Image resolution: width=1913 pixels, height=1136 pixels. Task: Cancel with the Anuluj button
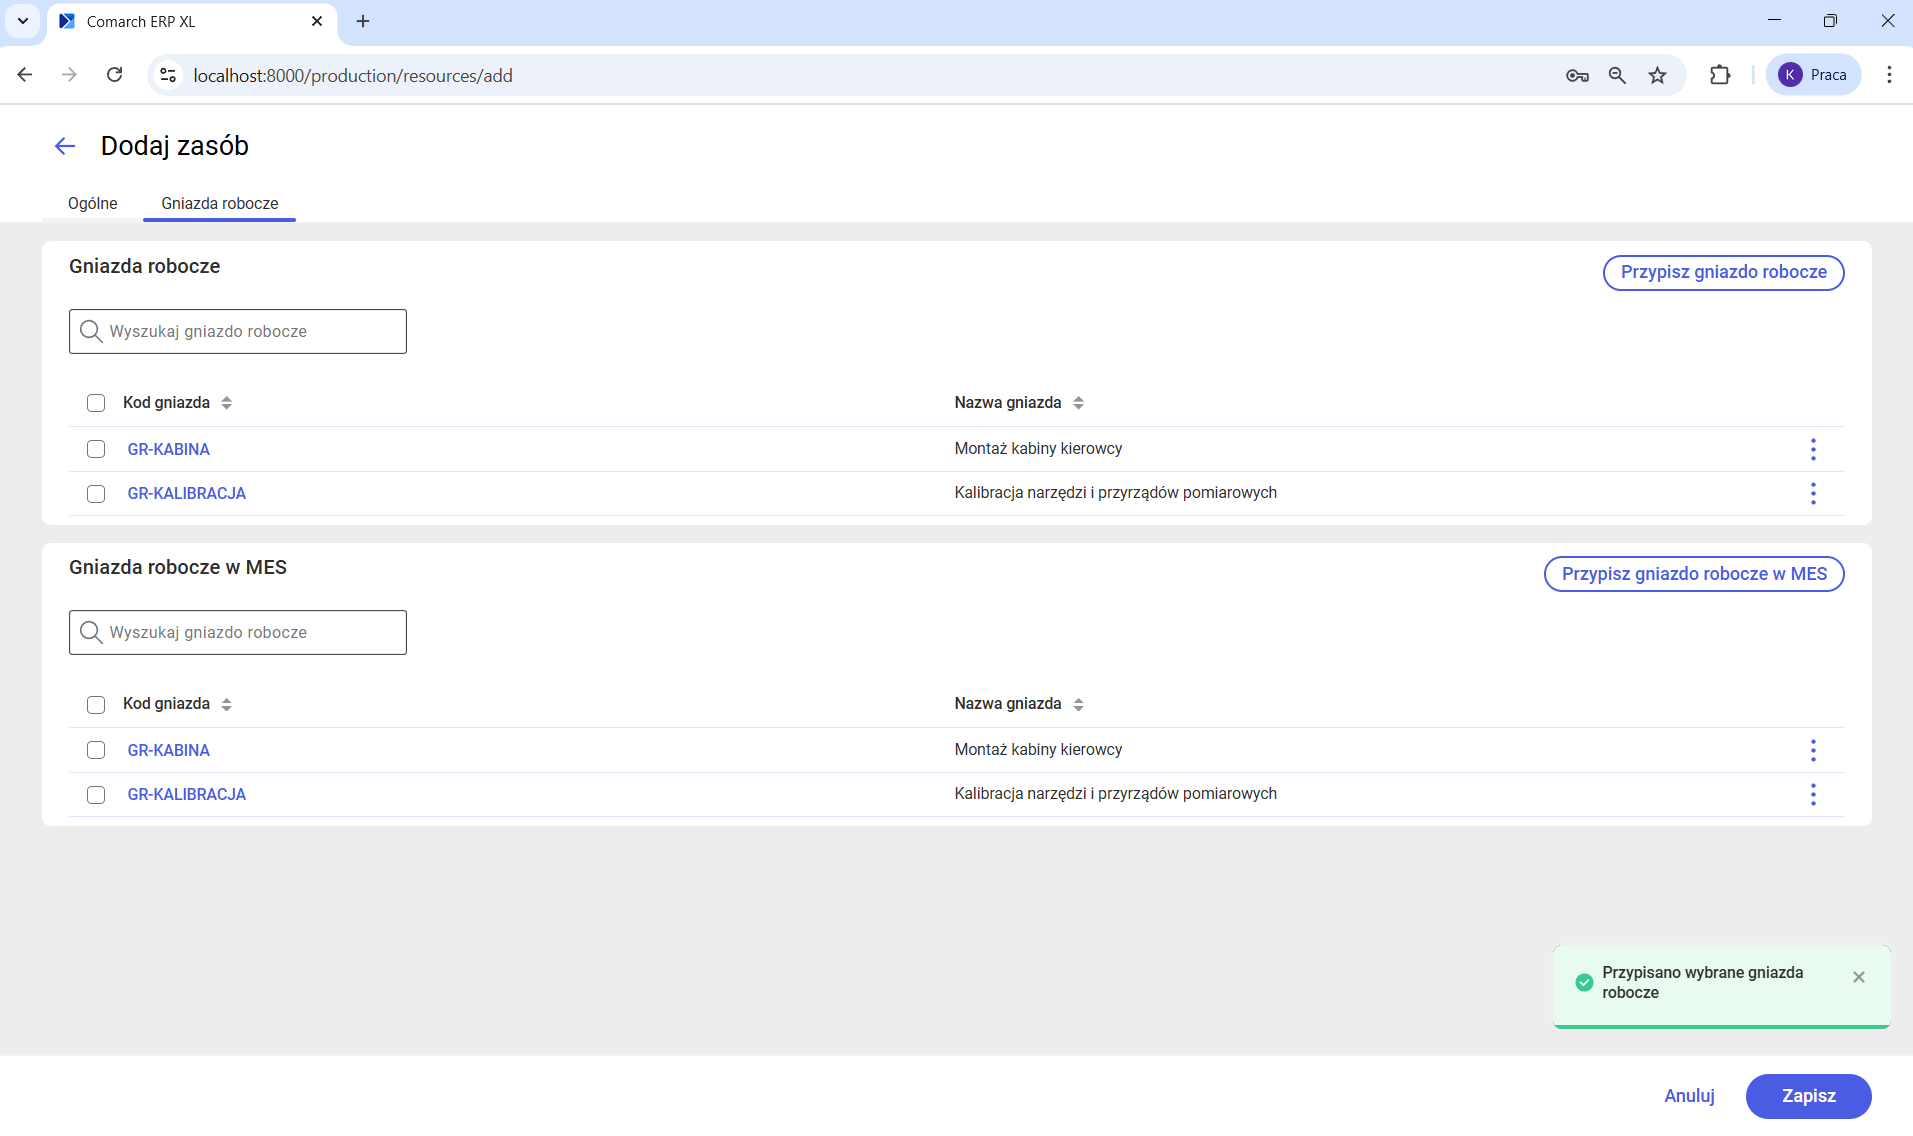click(x=1689, y=1096)
